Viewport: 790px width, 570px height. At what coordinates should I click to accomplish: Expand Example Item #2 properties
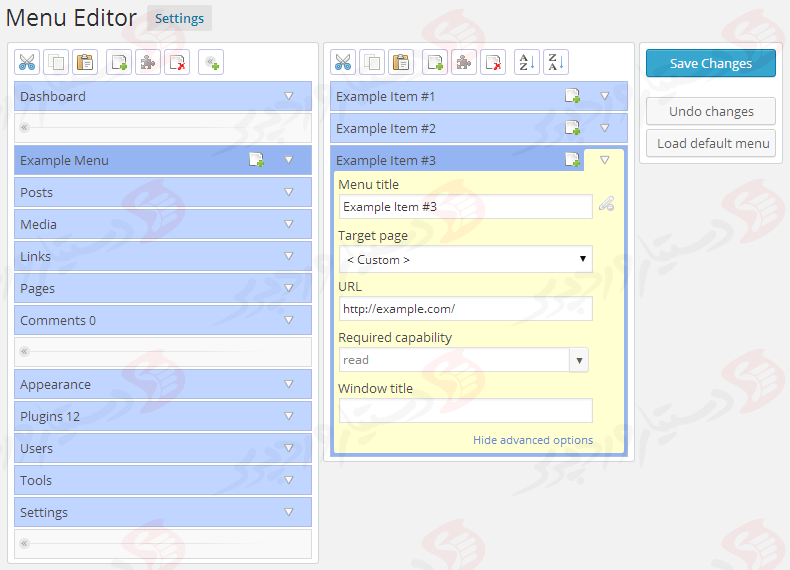click(x=605, y=128)
